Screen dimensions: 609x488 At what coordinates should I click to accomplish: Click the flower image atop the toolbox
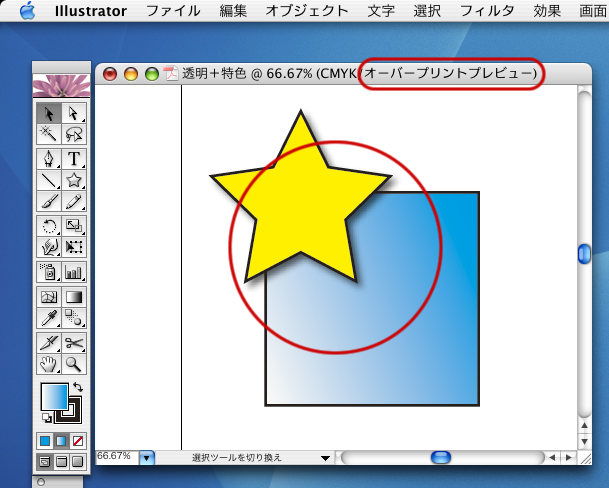pos(61,85)
